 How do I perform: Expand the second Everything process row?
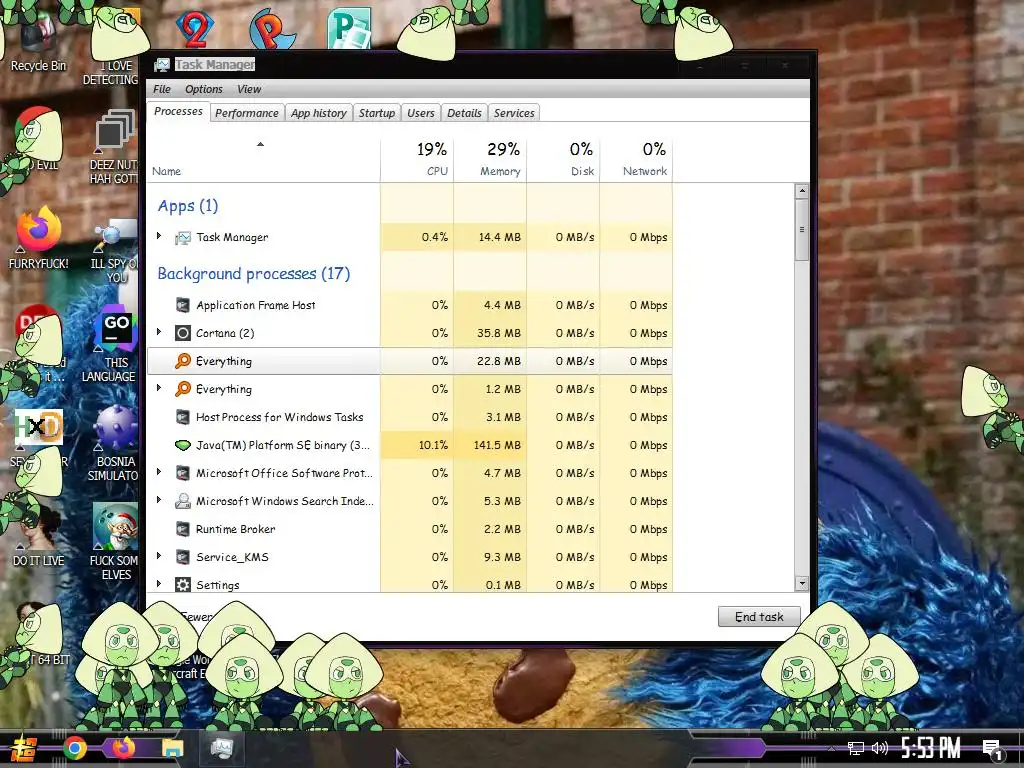click(x=159, y=389)
